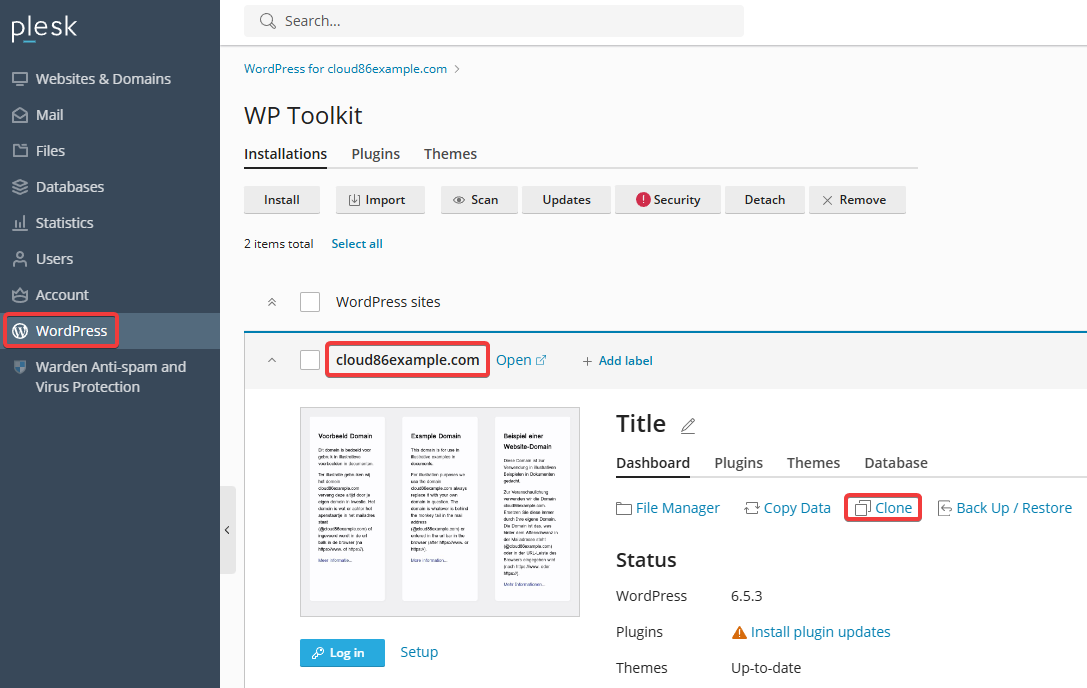The height and width of the screenshot is (688, 1087).
Task: Click the red Security alert icon
Action: (x=643, y=199)
